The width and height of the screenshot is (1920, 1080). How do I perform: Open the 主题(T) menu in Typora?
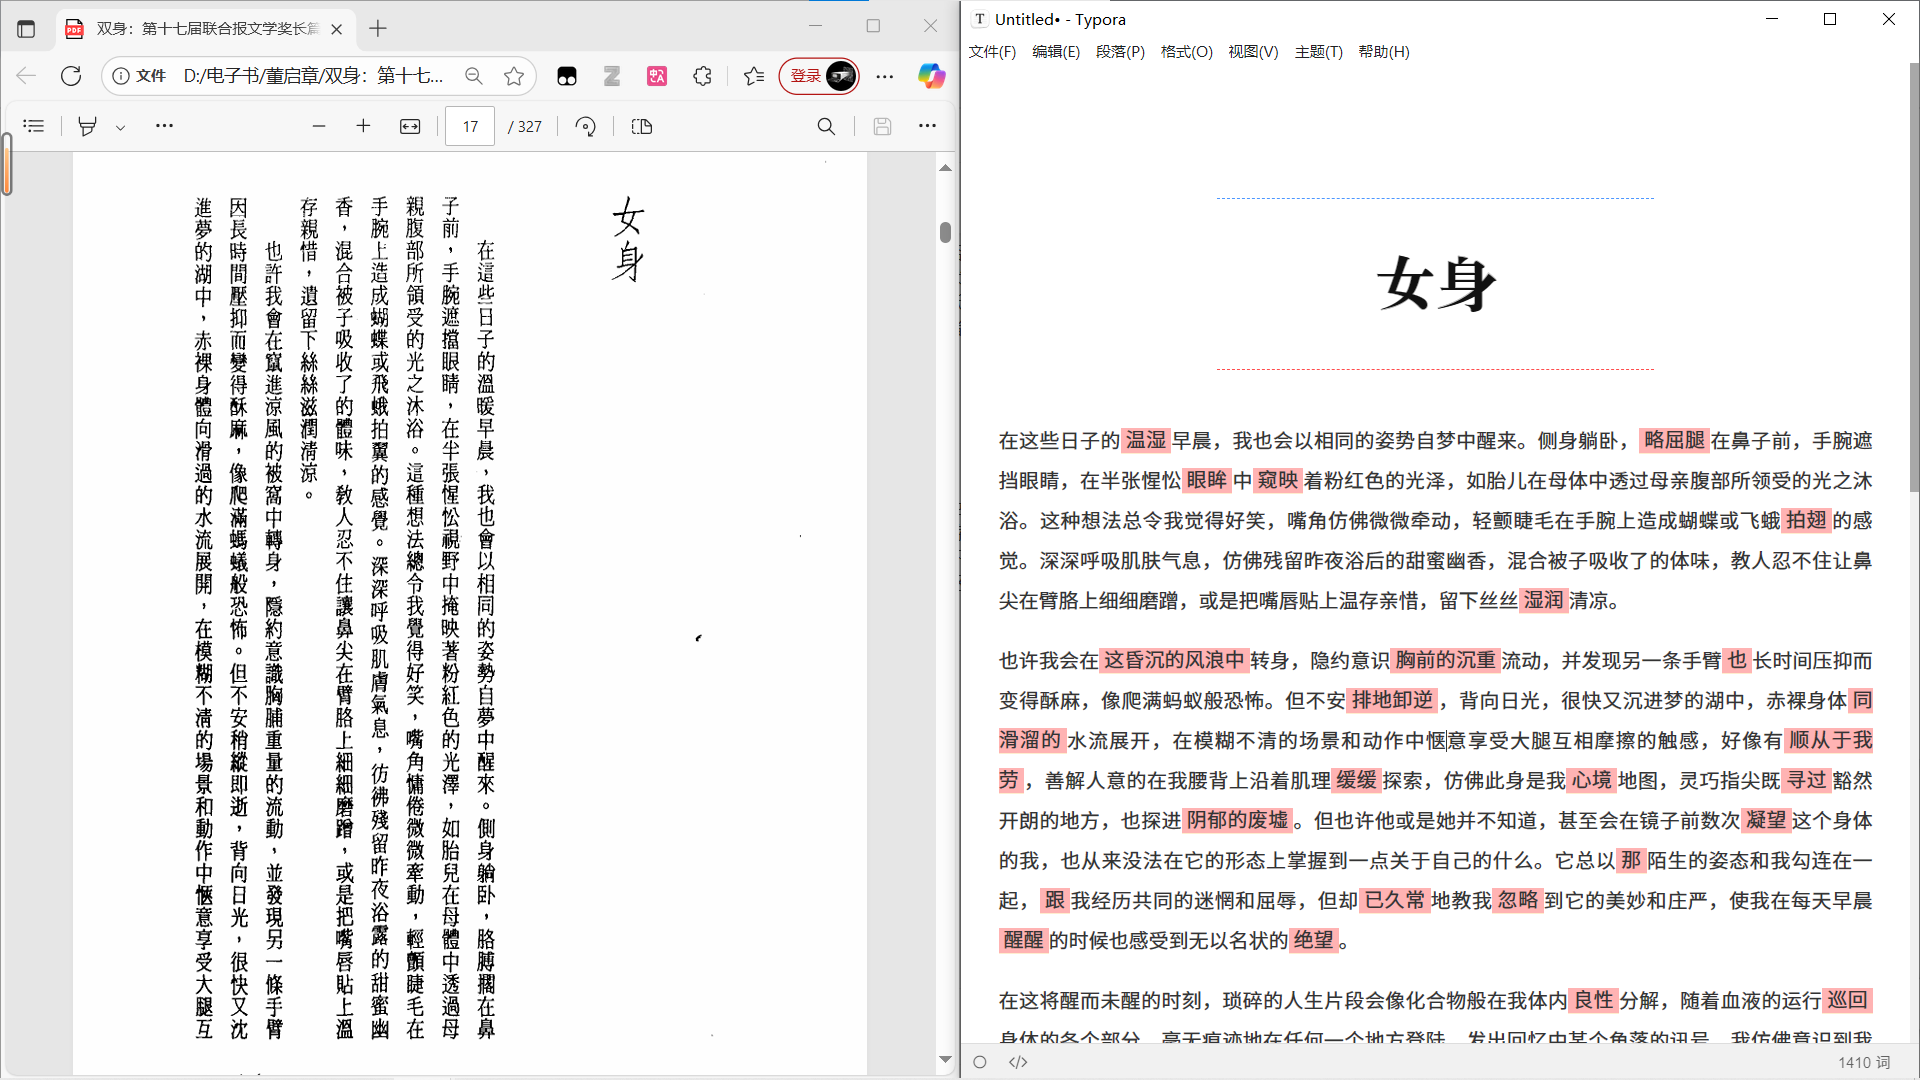(x=1318, y=52)
